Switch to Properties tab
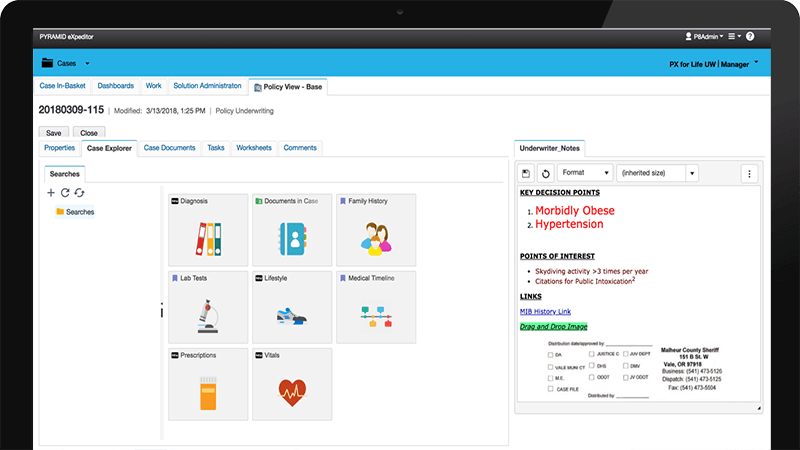The width and height of the screenshot is (800, 450). click(59, 148)
